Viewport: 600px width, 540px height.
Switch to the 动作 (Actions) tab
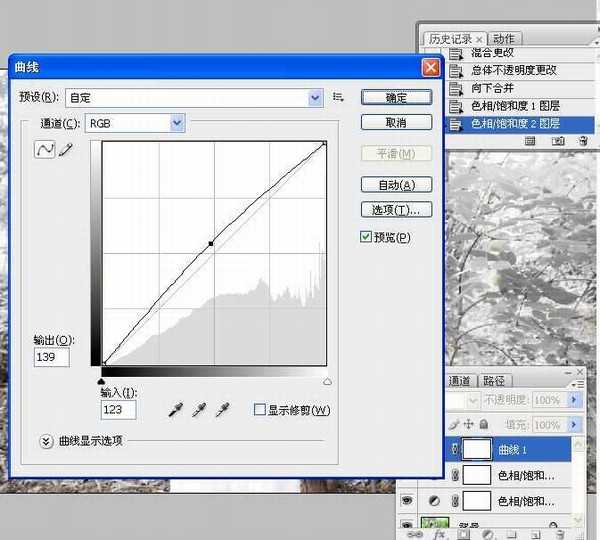(504, 39)
